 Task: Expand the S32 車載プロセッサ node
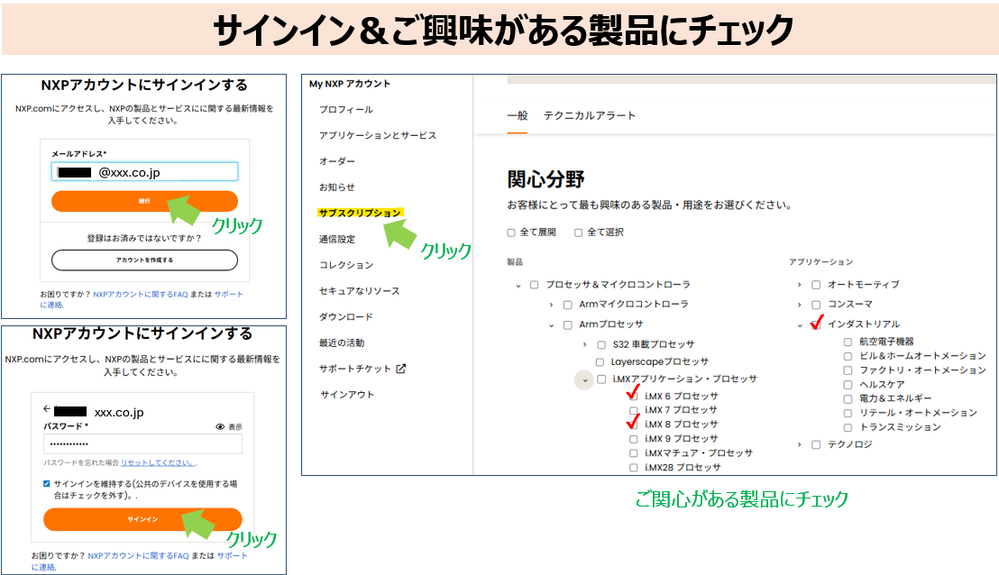[585, 344]
